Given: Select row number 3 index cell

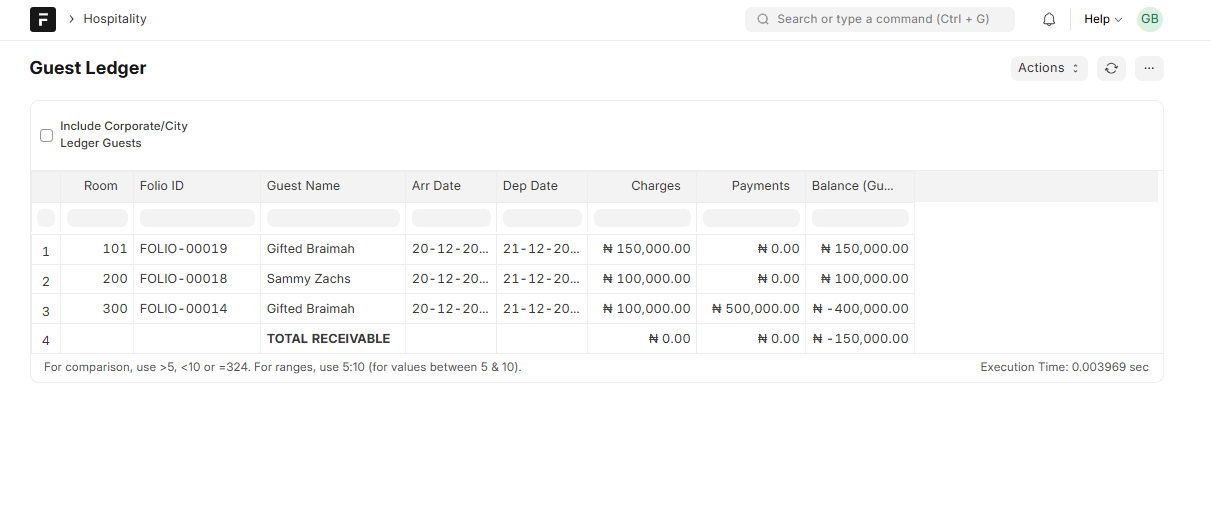Looking at the screenshot, I should 46,309.
